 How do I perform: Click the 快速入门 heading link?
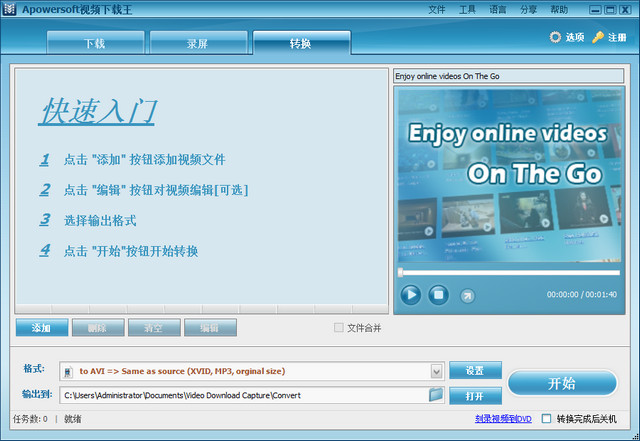pos(98,111)
